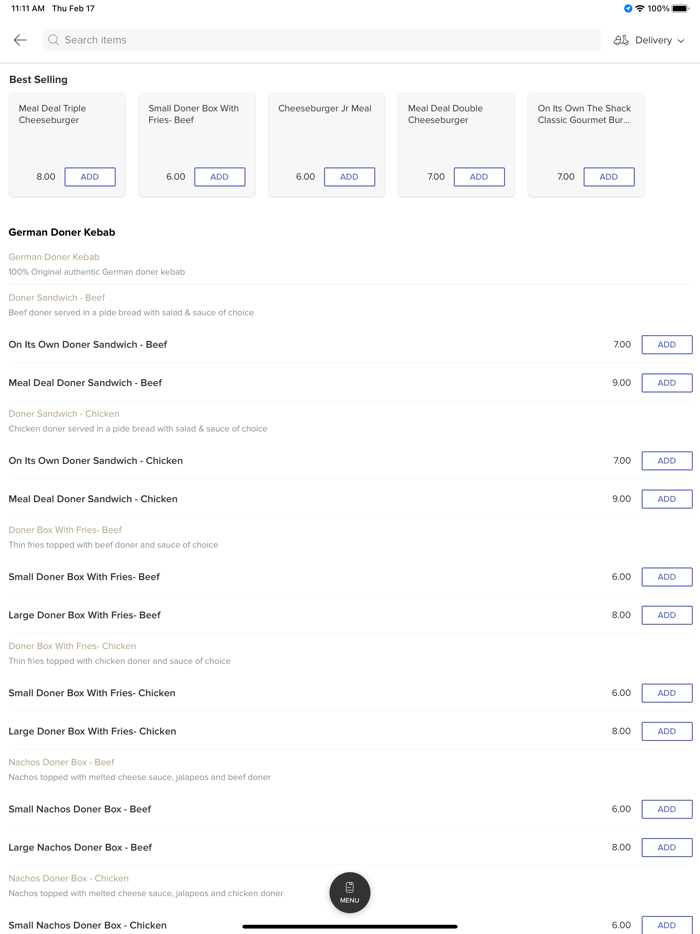The width and height of the screenshot is (700, 934).
Task: Add On Its Own Doner Sandwich - Chicken
Action: (x=667, y=460)
